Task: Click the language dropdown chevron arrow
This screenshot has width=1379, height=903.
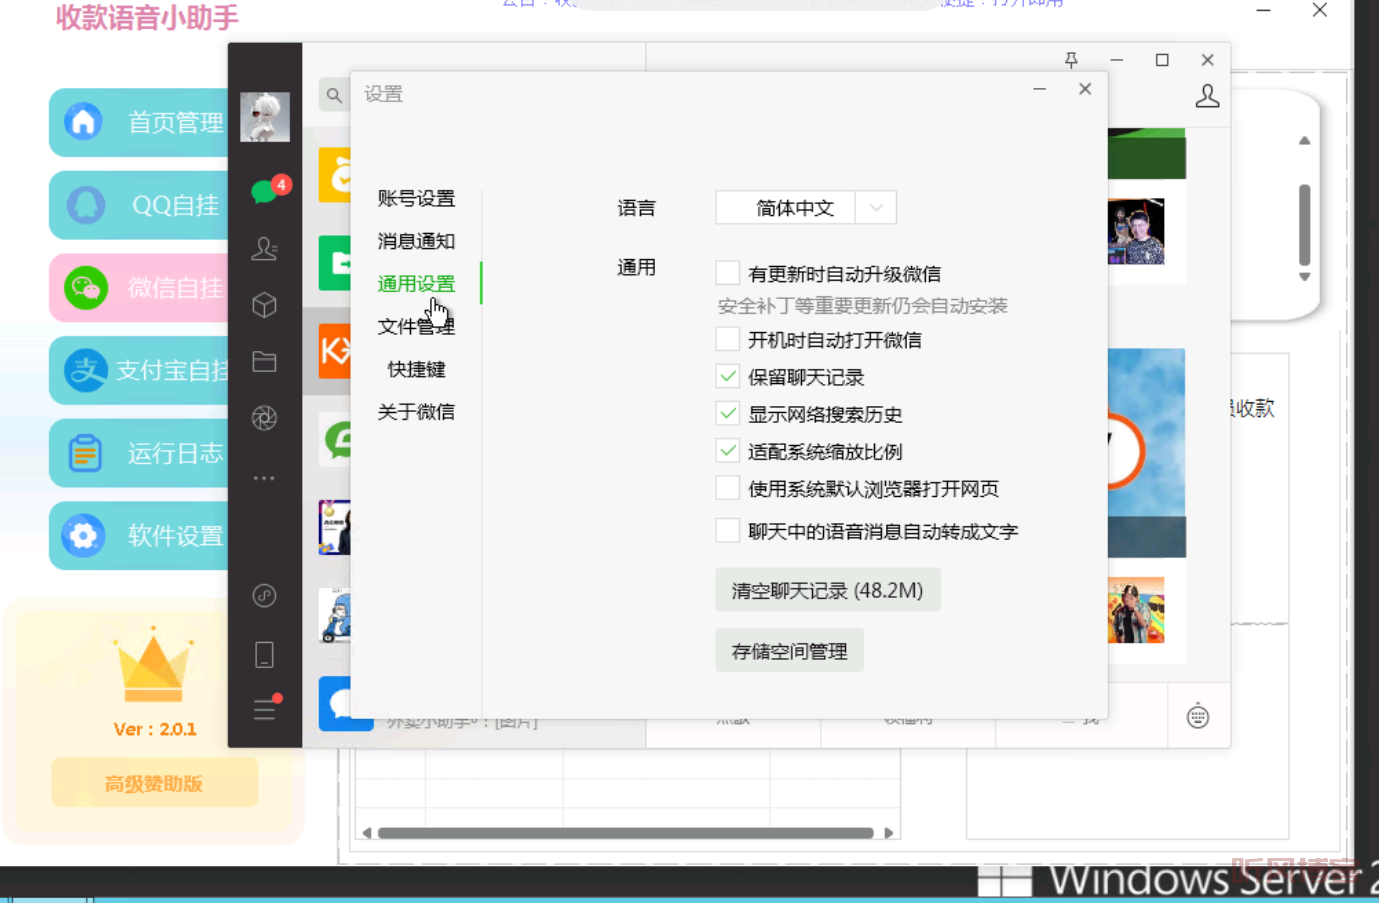Action: point(876,207)
